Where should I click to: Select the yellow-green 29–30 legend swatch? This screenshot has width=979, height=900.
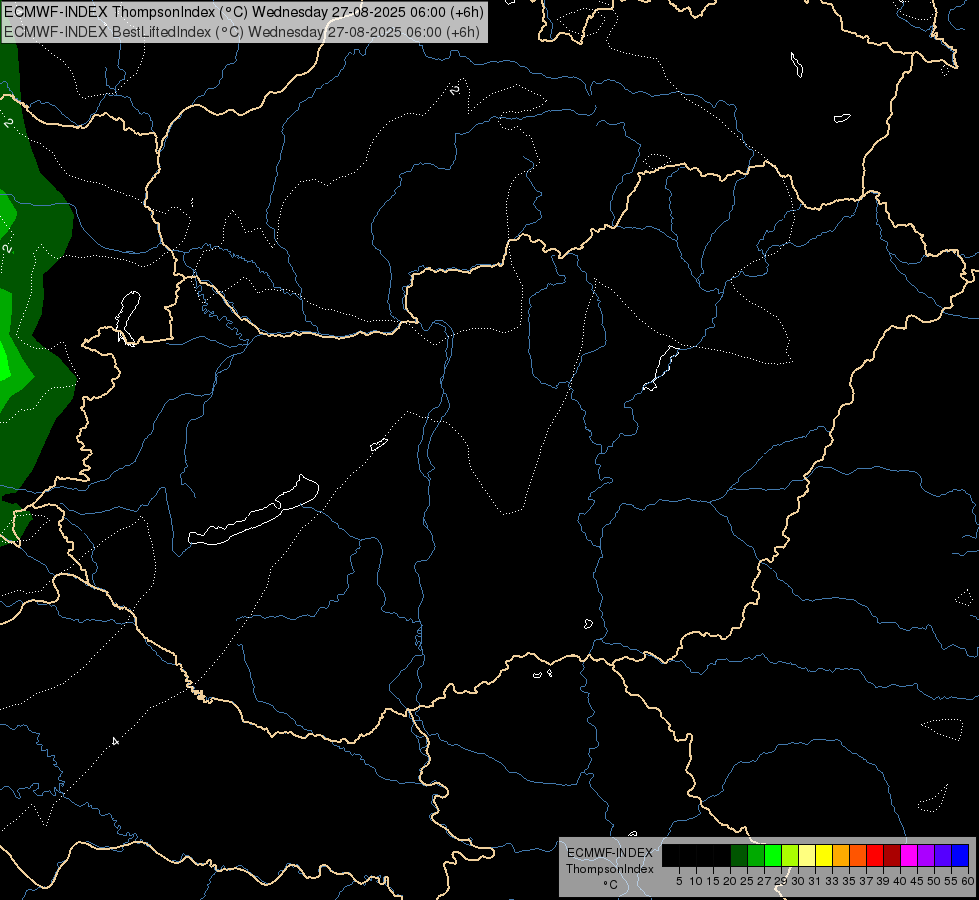(790, 855)
